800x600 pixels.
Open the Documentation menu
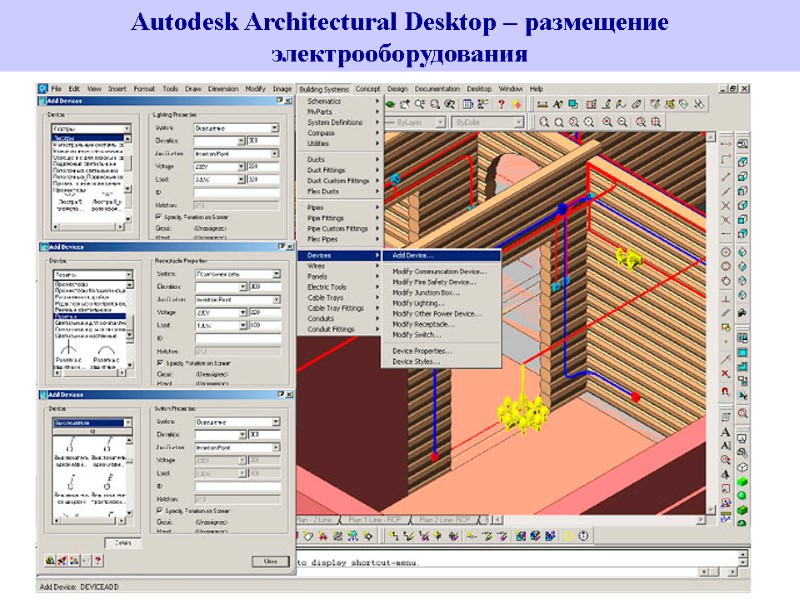click(437, 89)
